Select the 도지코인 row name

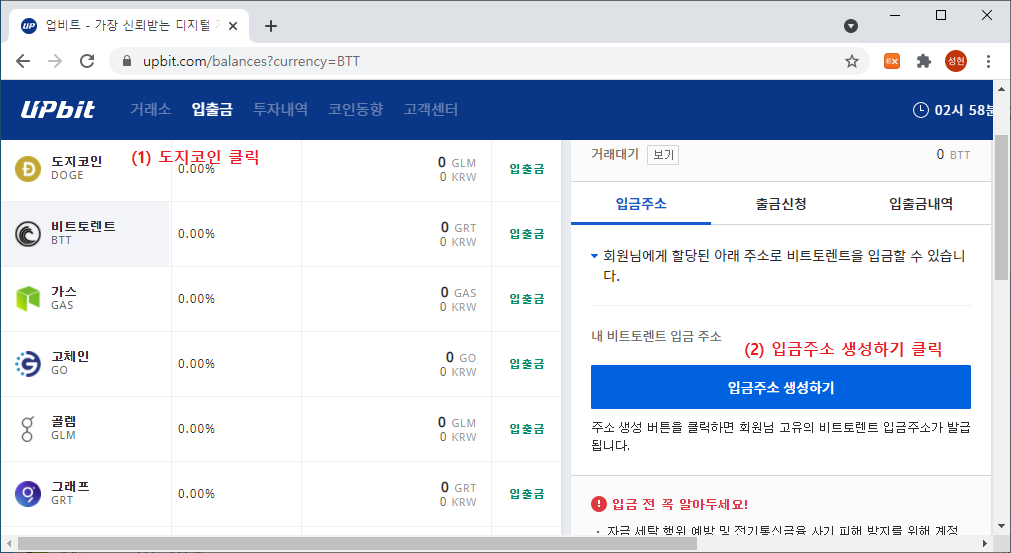coord(77,161)
